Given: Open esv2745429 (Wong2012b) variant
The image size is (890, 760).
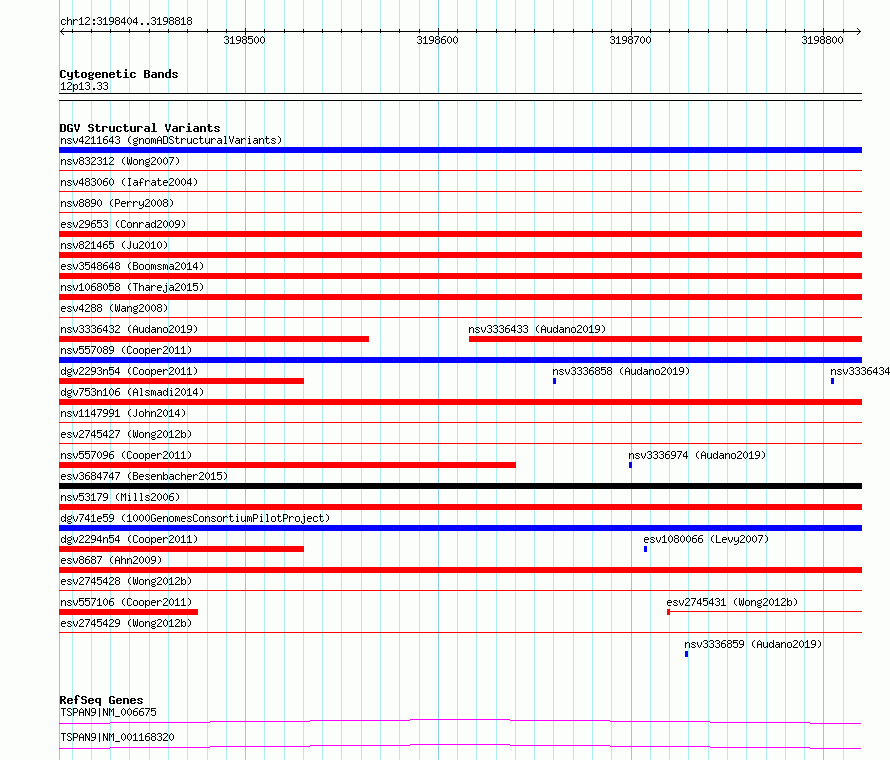Looking at the screenshot, I should tap(126, 623).
